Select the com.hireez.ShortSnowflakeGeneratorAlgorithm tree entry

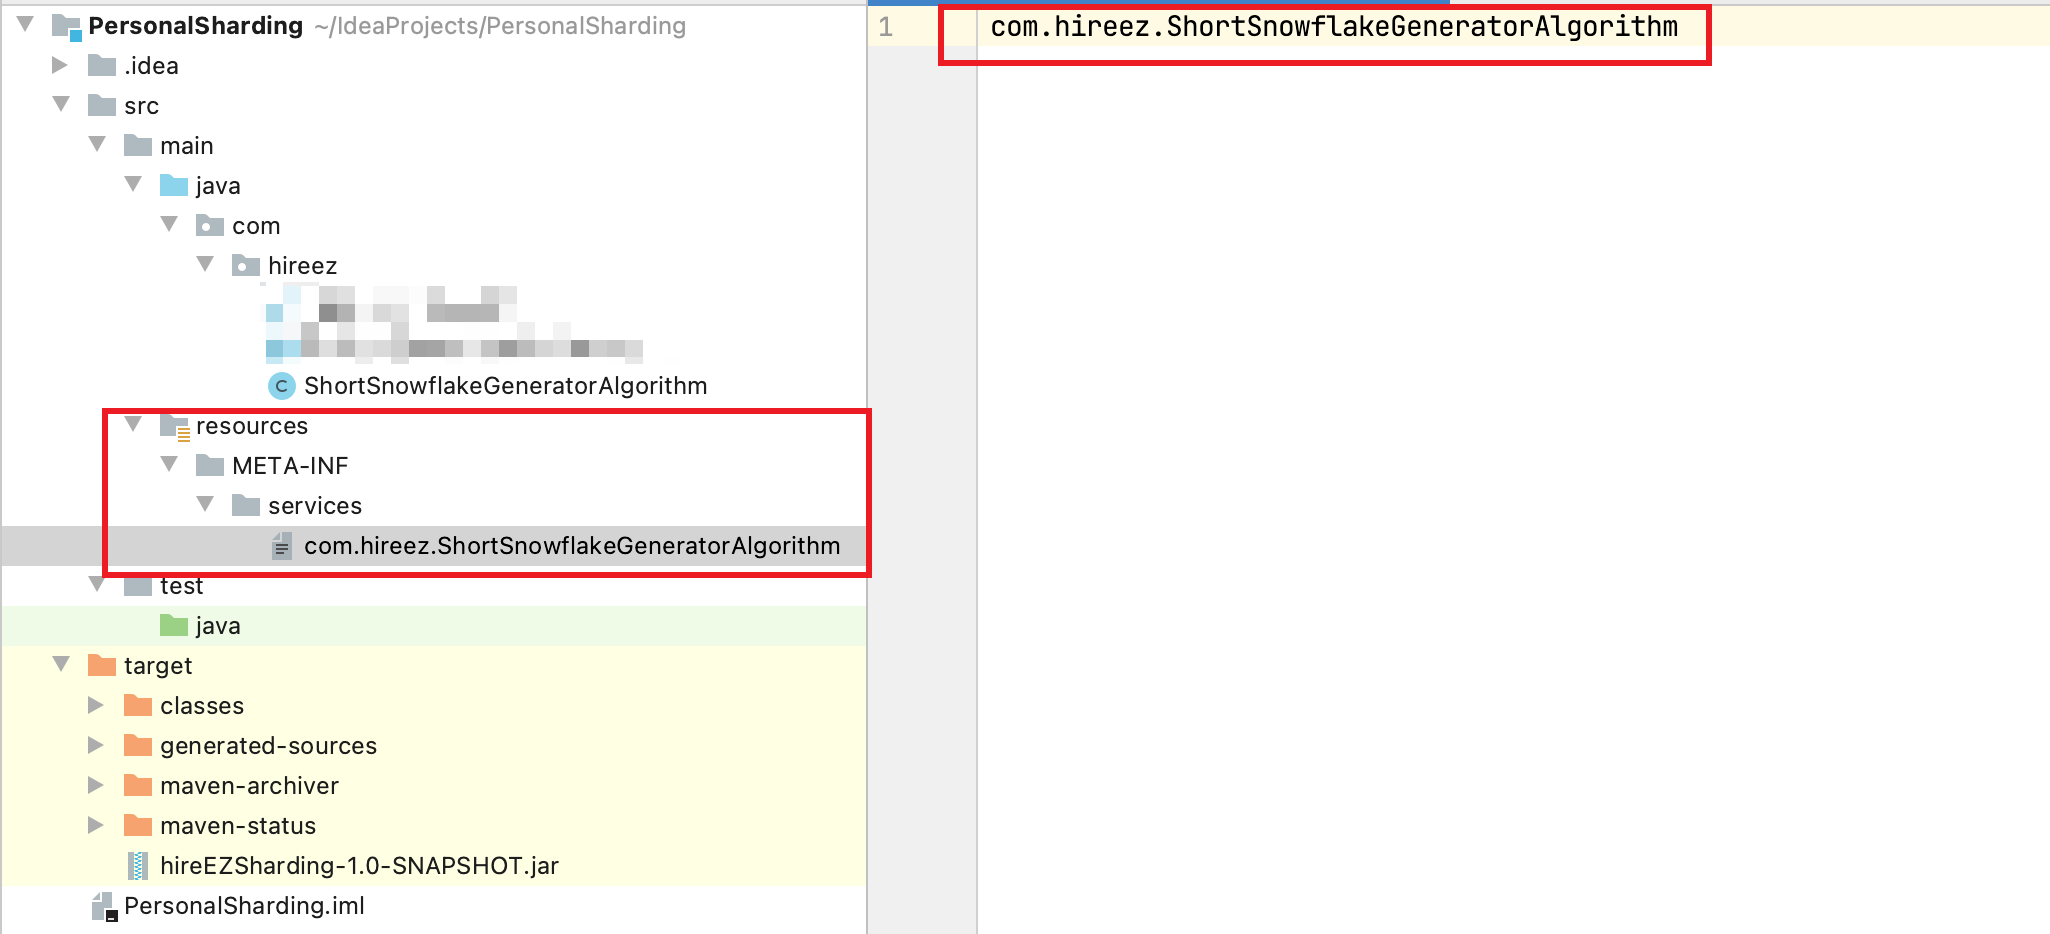[571, 546]
